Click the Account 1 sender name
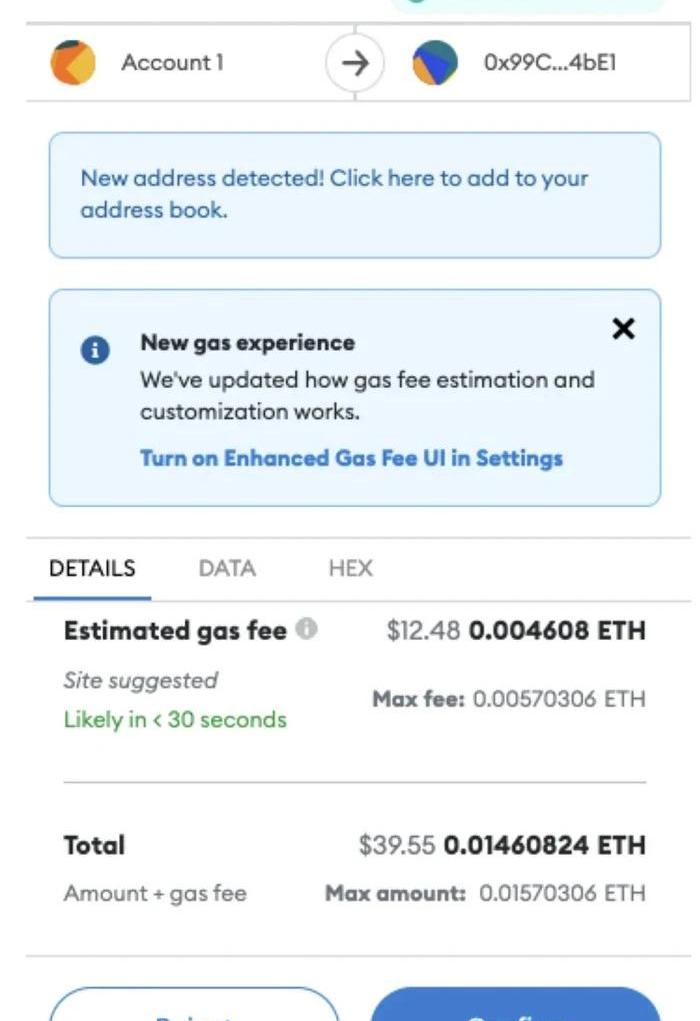 (x=172, y=63)
